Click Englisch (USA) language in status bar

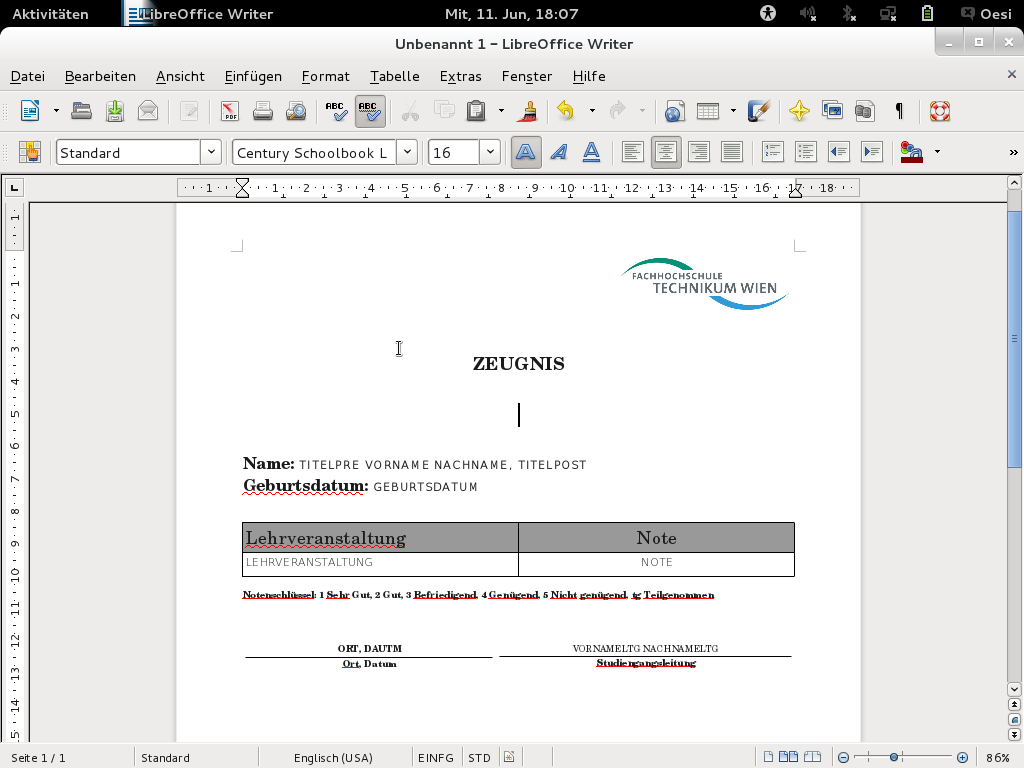(333, 758)
